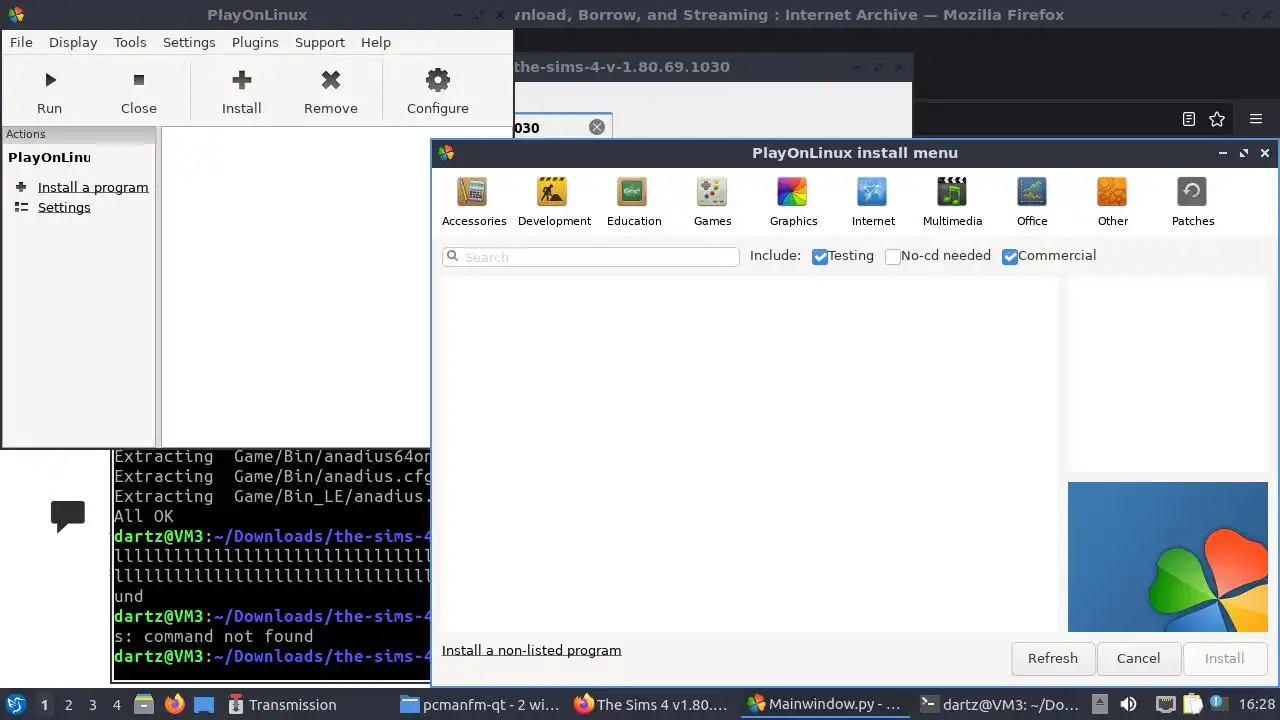Click Install a non-listed program link
This screenshot has width=1280, height=720.
point(532,650)
